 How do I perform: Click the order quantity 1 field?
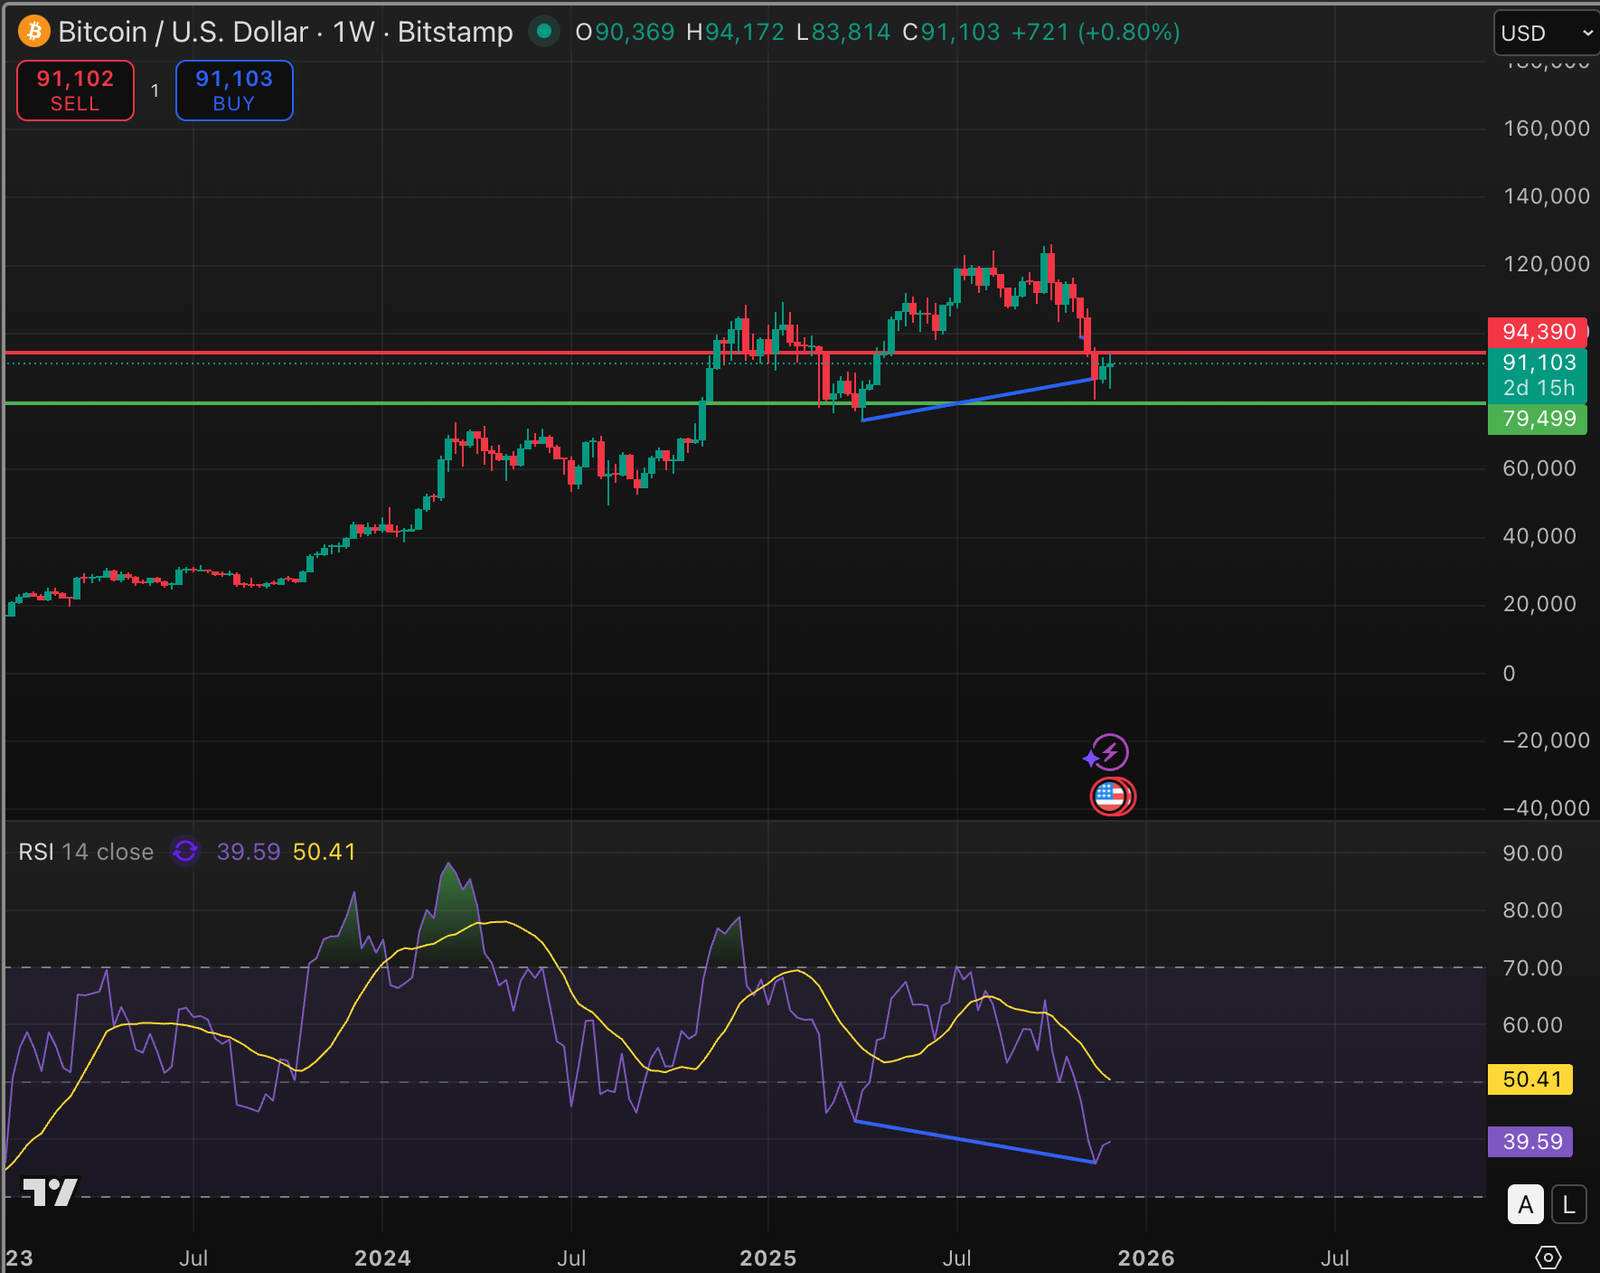tap(155, 91)
